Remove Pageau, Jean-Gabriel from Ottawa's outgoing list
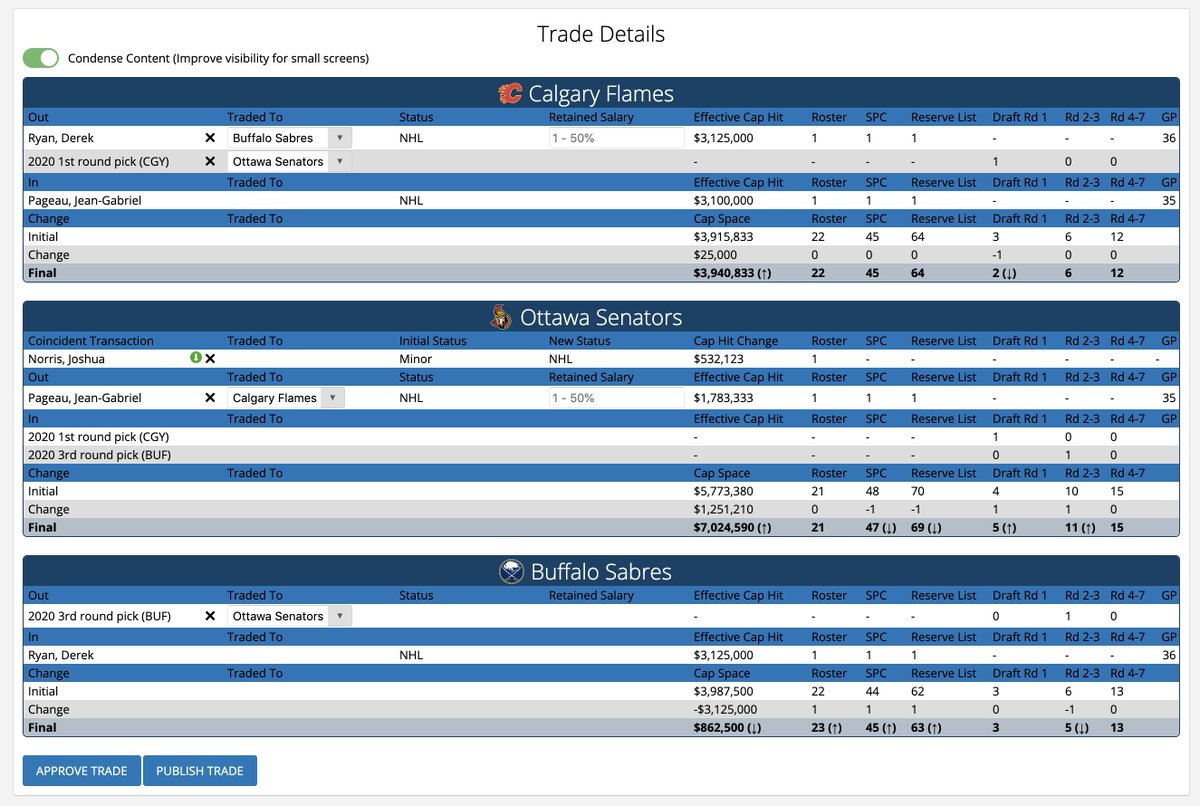The width and height of the screenshot is (1200, 806). point(210,398)
